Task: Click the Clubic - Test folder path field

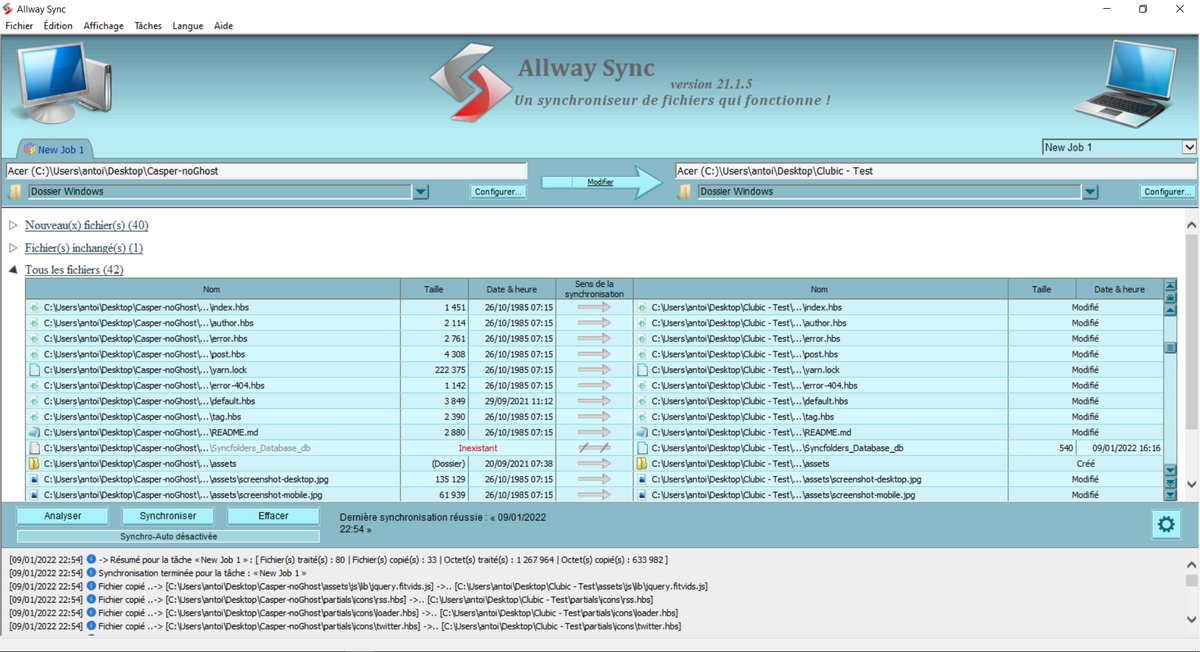Action: click(x=937, y=171)
